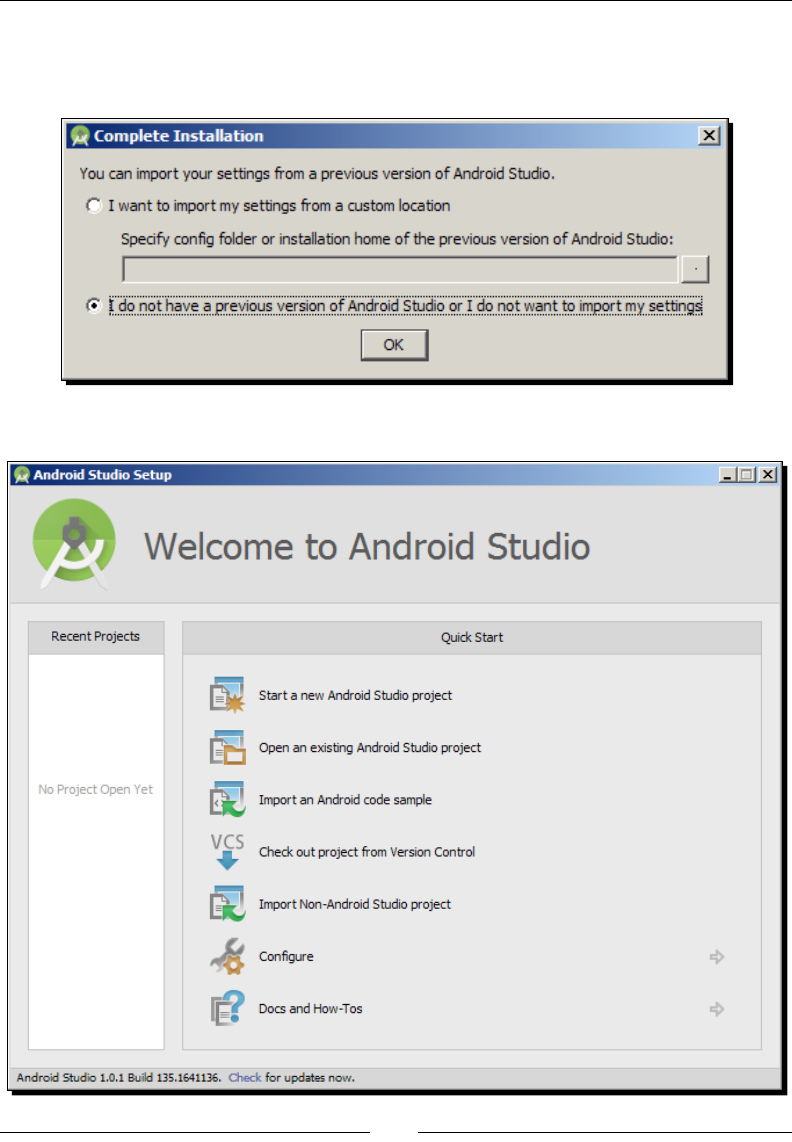Click the Import Non-Android Studio project icon
Viewport: 792px width, 1142px height.
tap(227, 904)
